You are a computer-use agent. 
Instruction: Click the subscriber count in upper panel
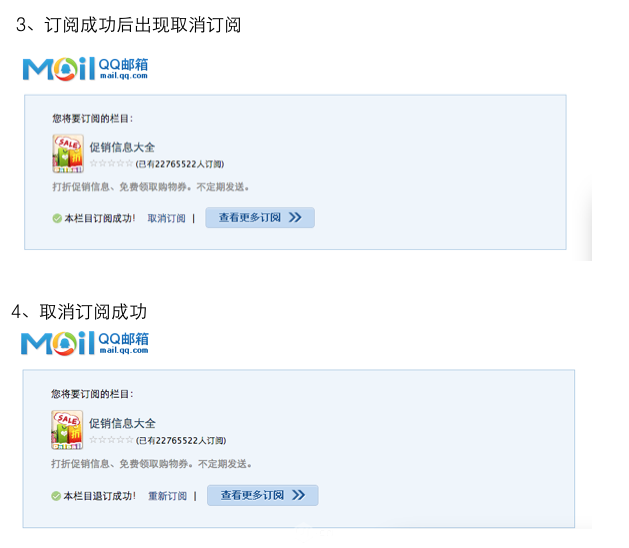(x=180, y=164)
